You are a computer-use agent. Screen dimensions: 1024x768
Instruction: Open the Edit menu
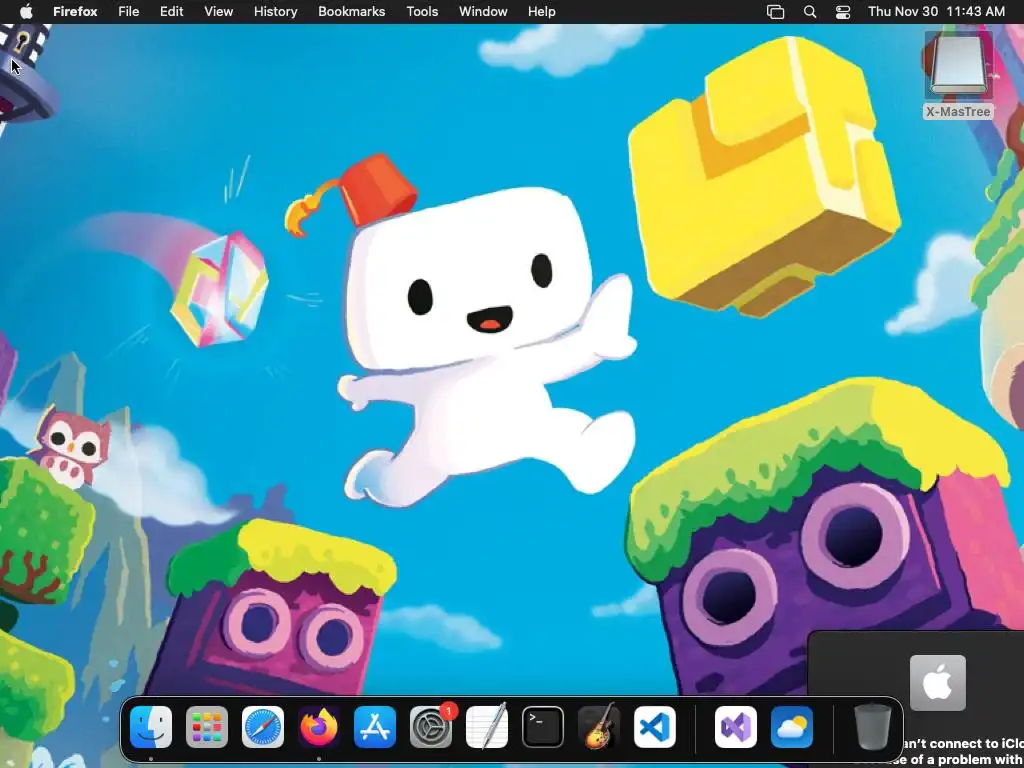click(x=172, y=12)
